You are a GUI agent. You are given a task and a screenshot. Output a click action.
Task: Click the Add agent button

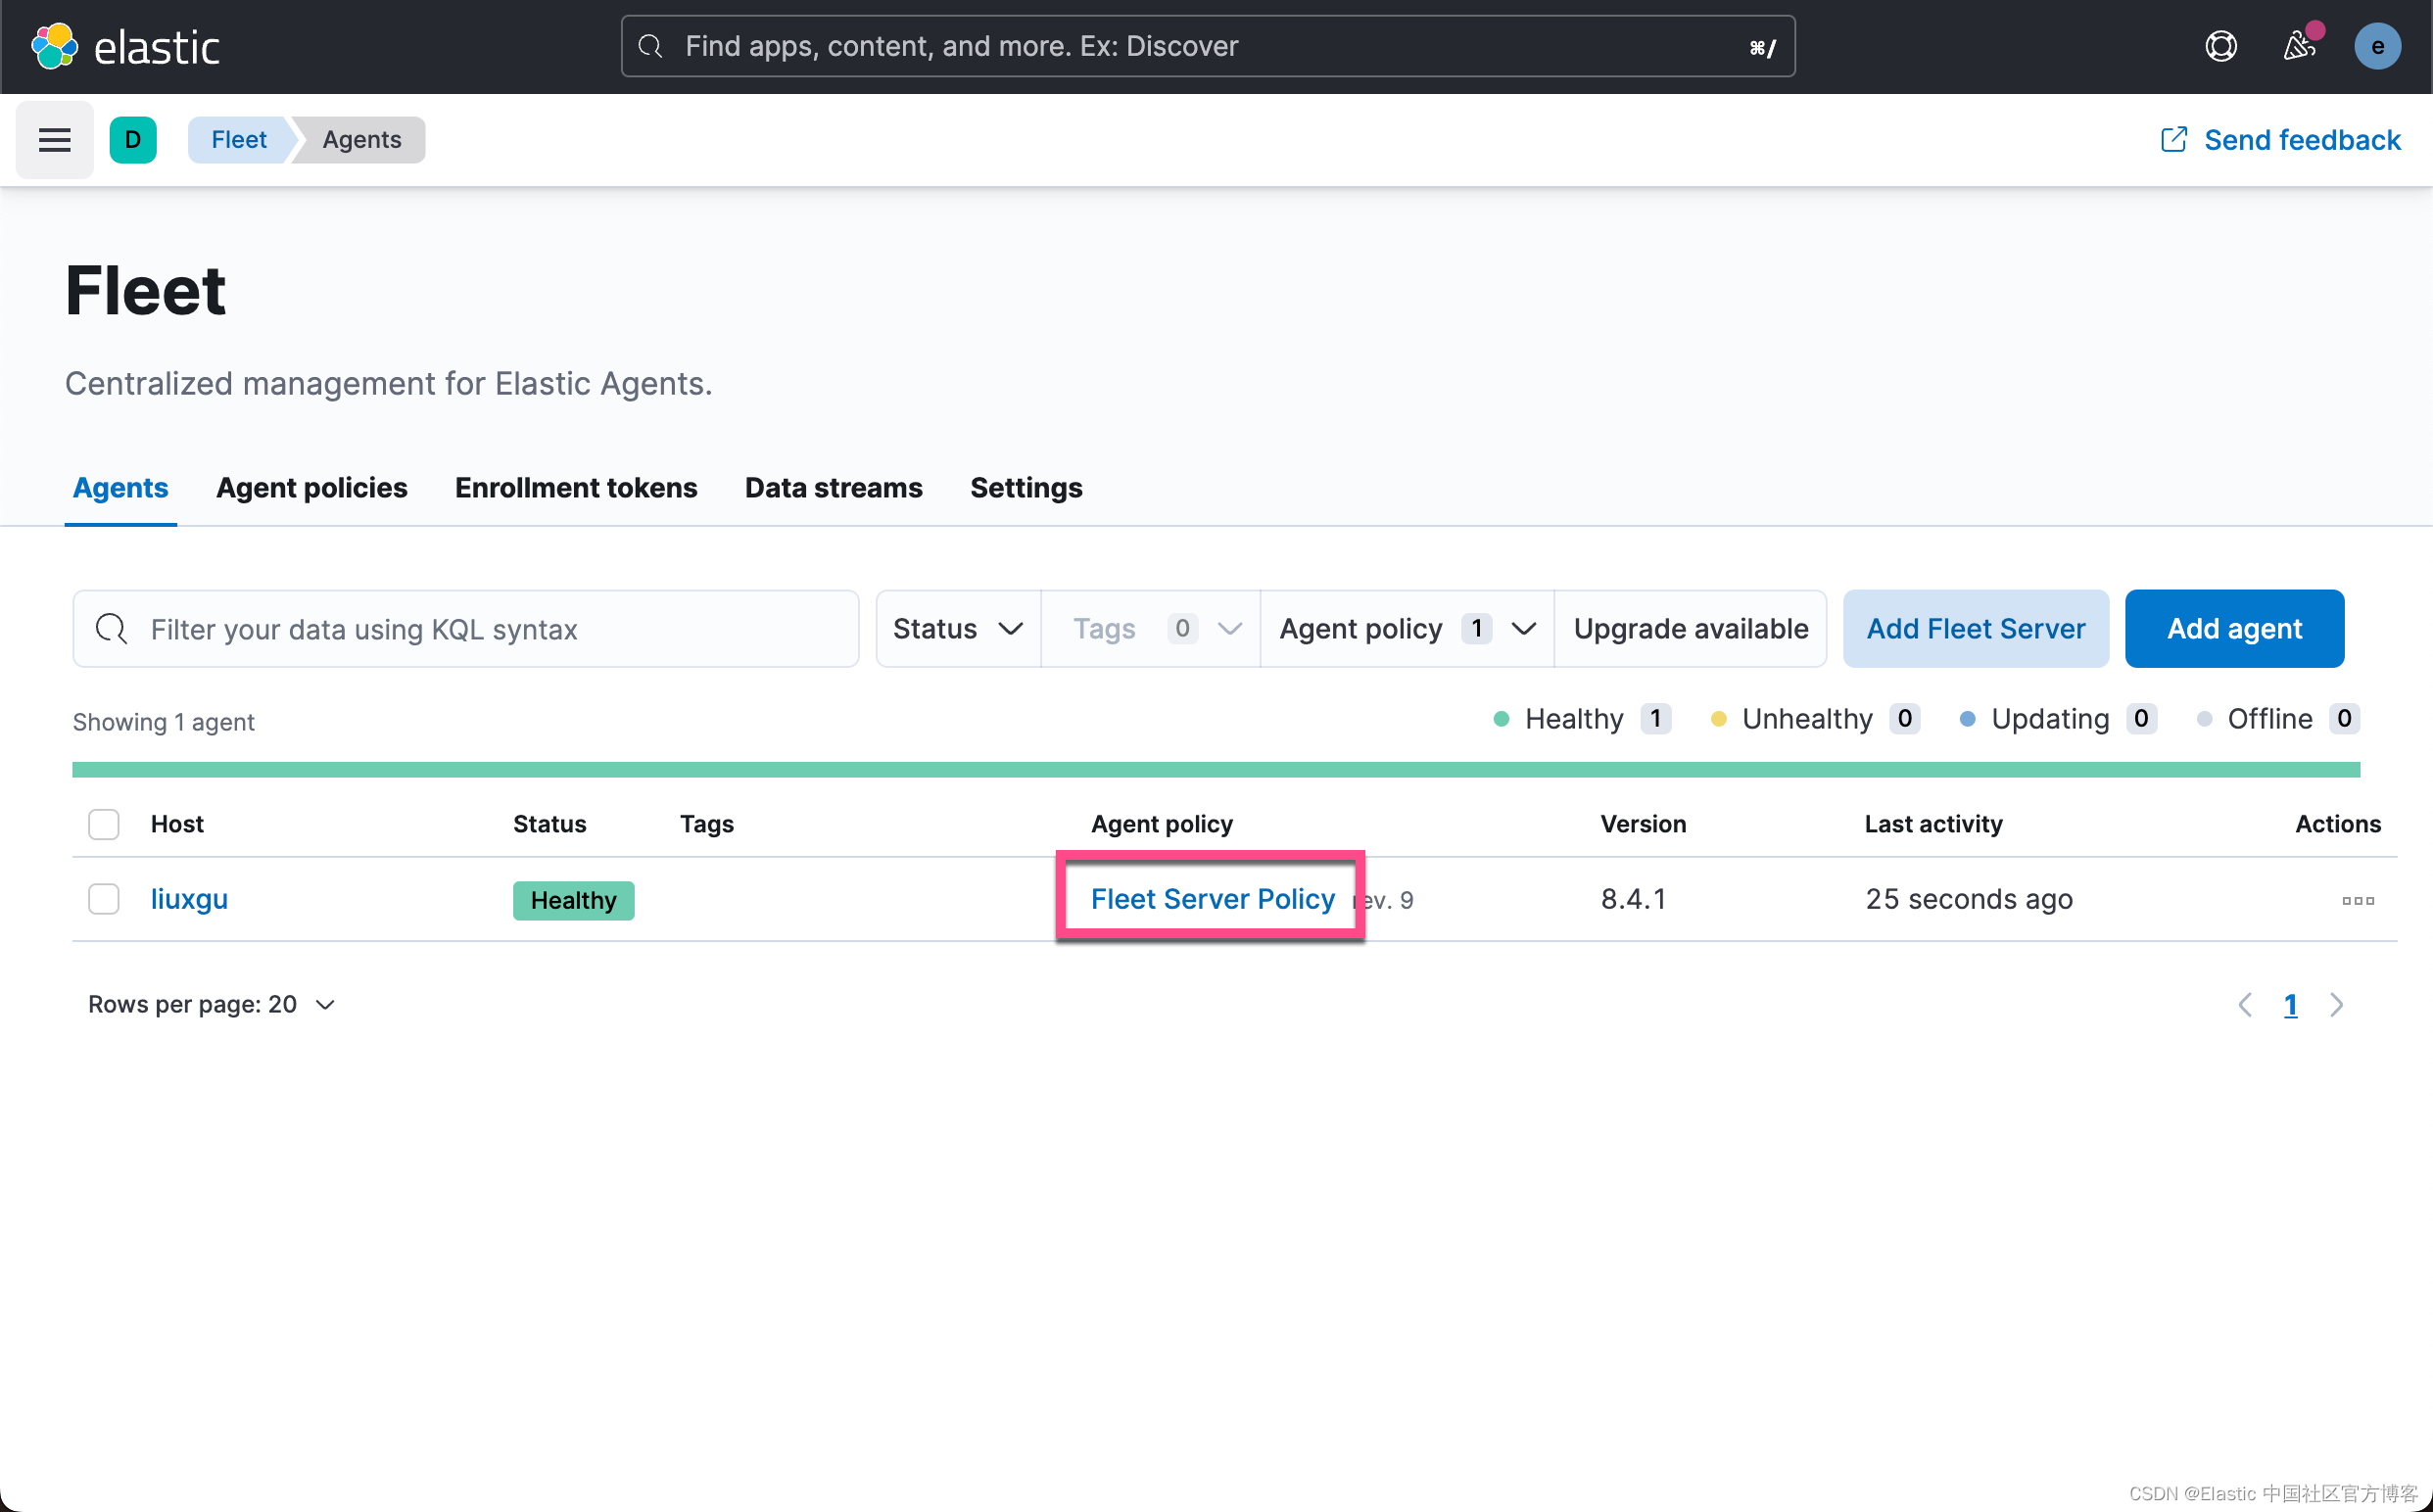tap(2233, 628)
